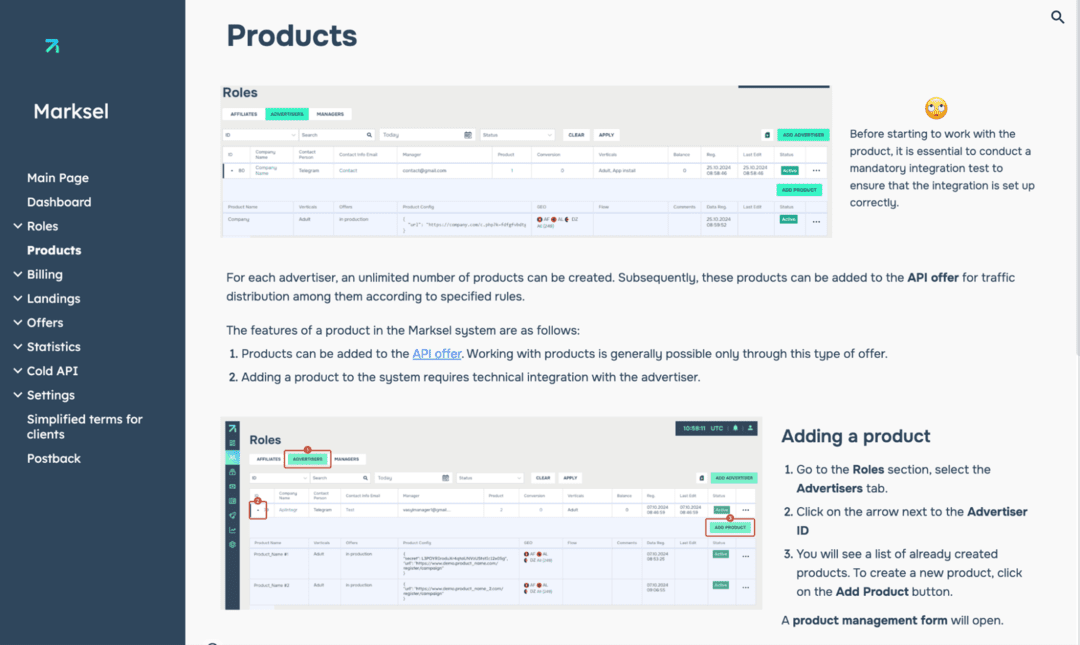Expand the Billing section chevron
Screen dimensions: 1080x645
[17, 274]
